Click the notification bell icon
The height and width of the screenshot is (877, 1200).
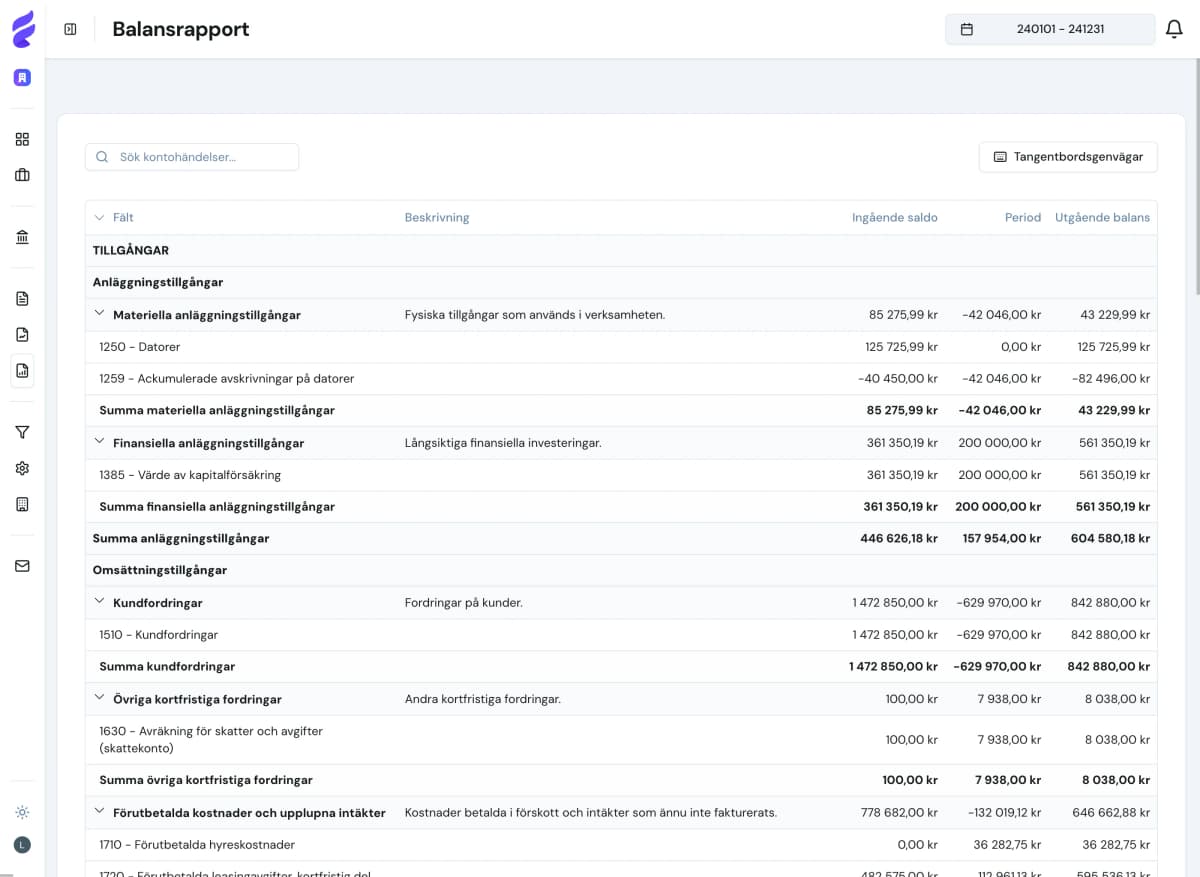[1175, 29]
